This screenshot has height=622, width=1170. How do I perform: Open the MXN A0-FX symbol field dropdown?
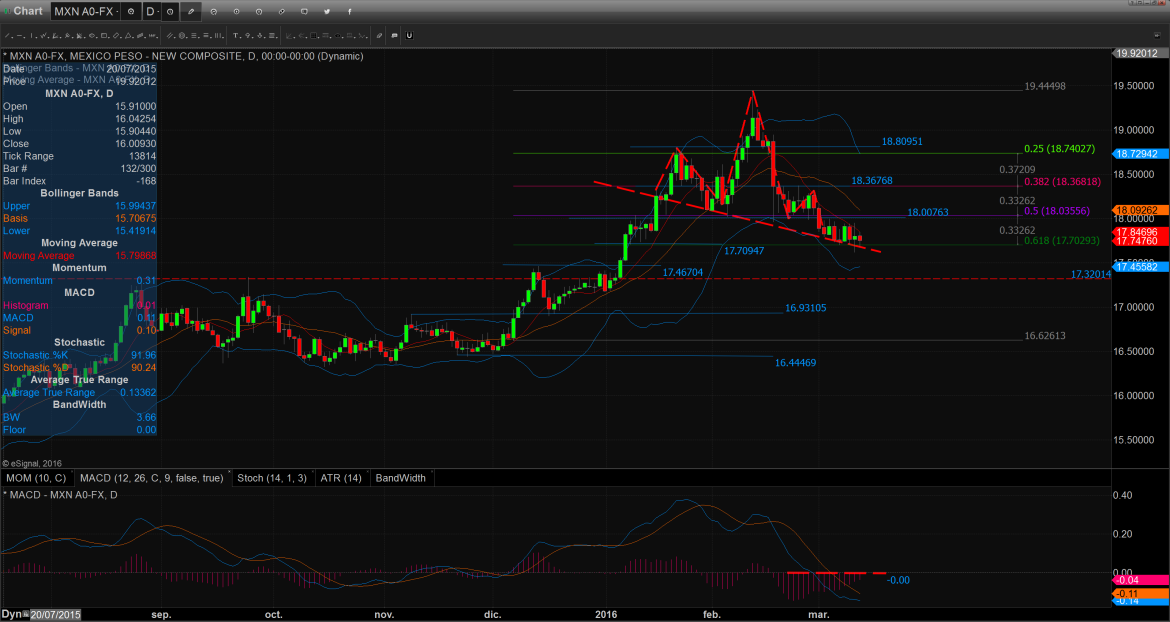click(x=85, y=11)
